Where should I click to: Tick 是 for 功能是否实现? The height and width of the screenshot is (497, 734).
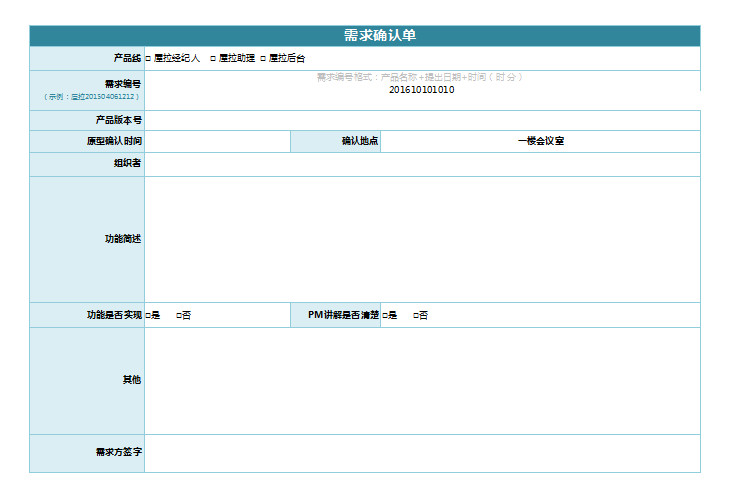[148, 315]
